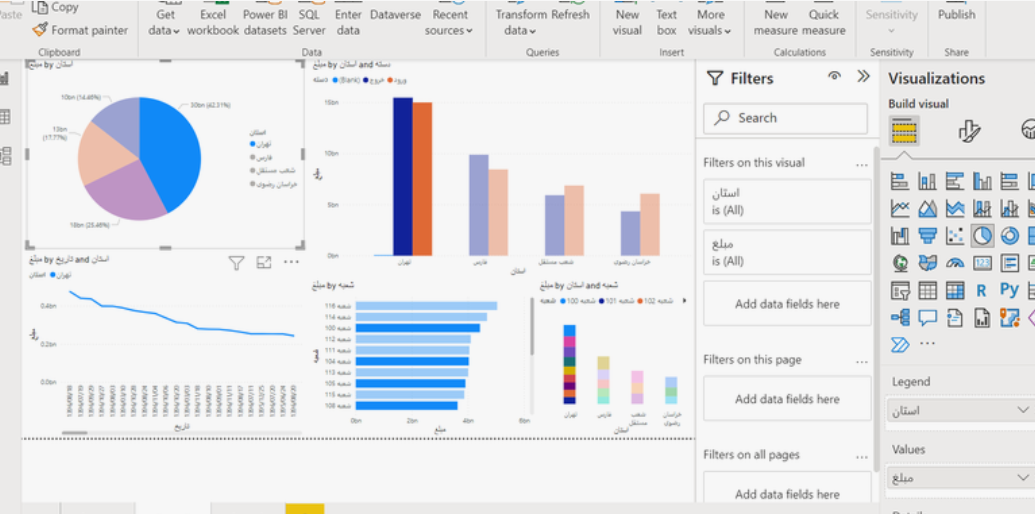The image size is (1035, 514).
Task: Select the slicer visual
Action: coord(900,290)
